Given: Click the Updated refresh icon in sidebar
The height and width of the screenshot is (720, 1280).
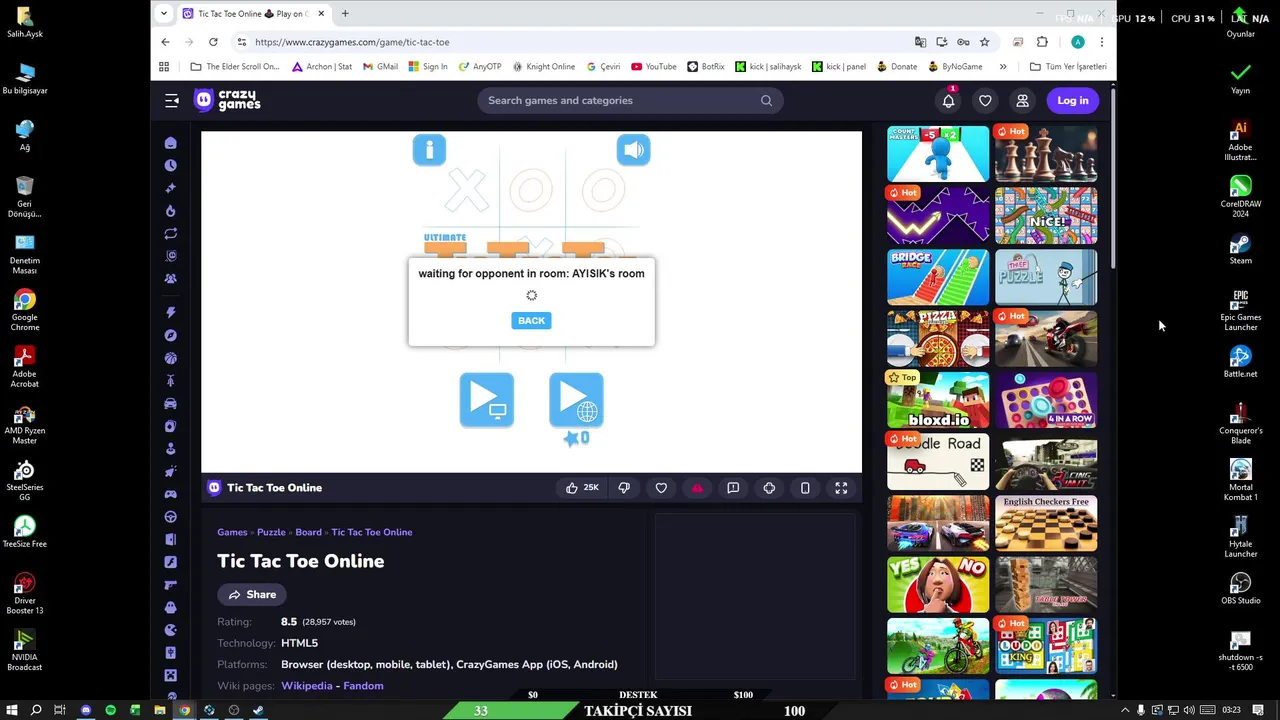Looking at the screenshot, I should point(171,234).
